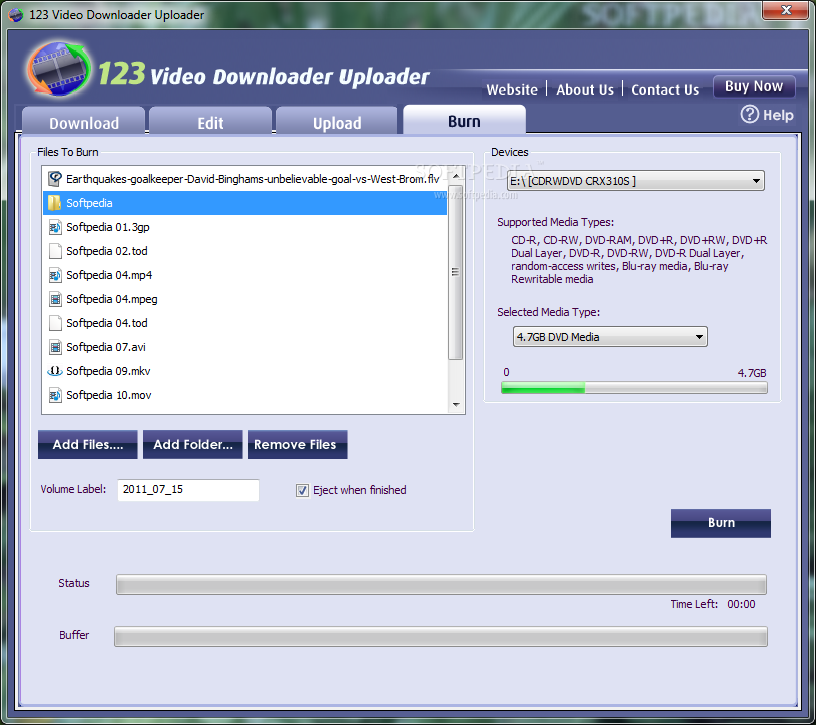Image resolution: width=816 pixels, height=725 pixels.
Task: Click the file icon for the Earthquakes goalkeeper flv
Action: coord(55,179)
